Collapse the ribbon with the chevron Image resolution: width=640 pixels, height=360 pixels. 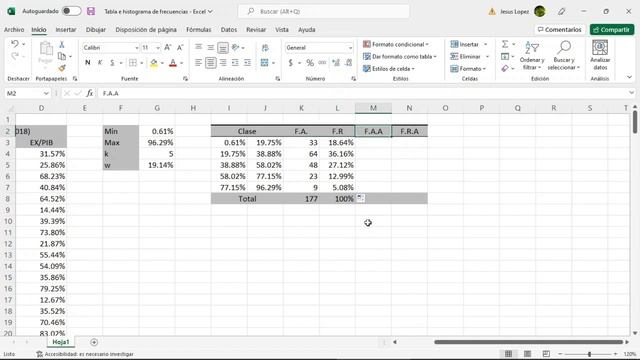[629, 77]
